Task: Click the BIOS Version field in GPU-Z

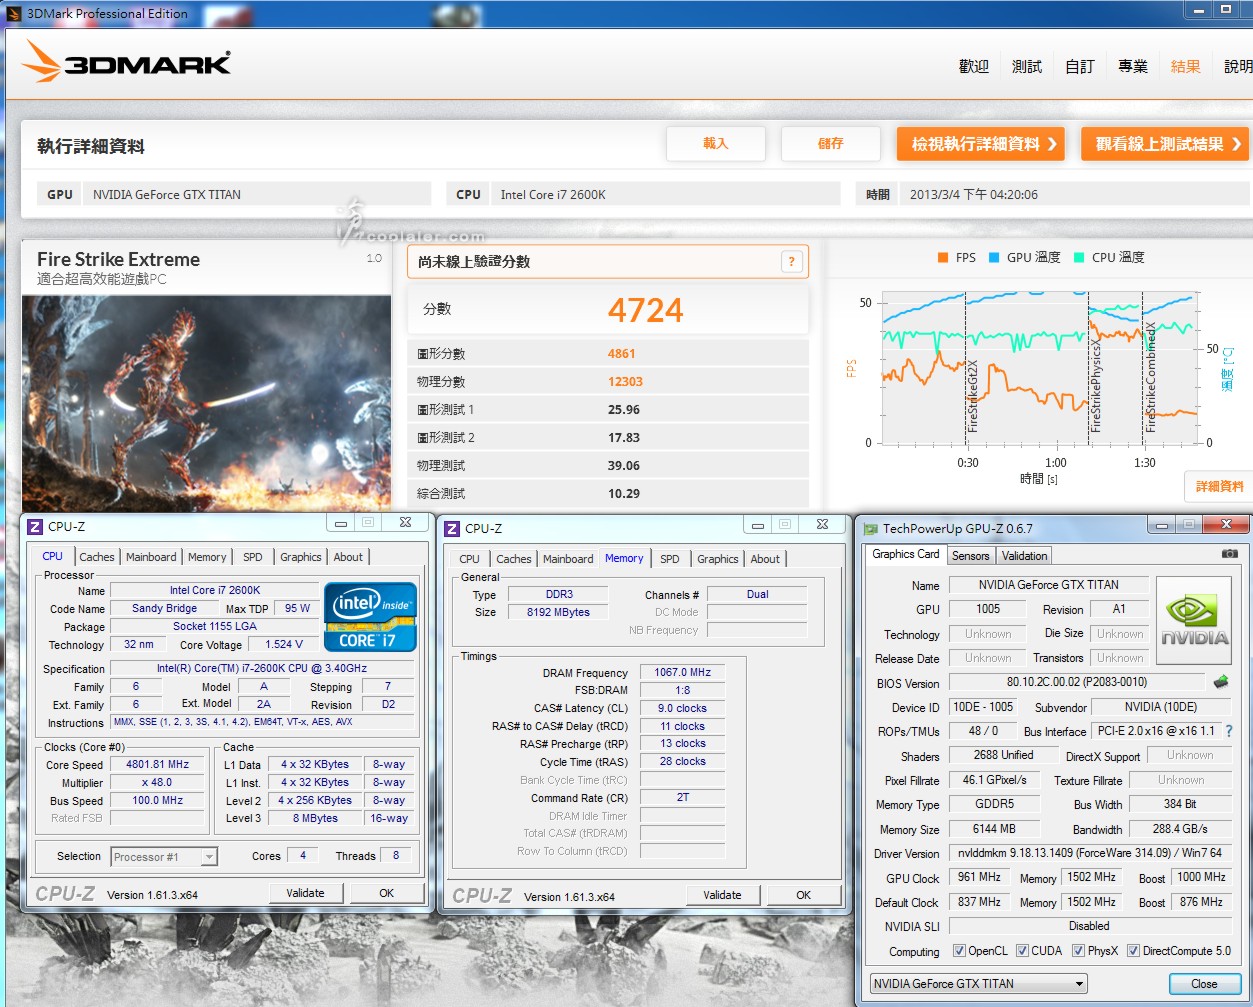Action: [x=1077, y=682]
